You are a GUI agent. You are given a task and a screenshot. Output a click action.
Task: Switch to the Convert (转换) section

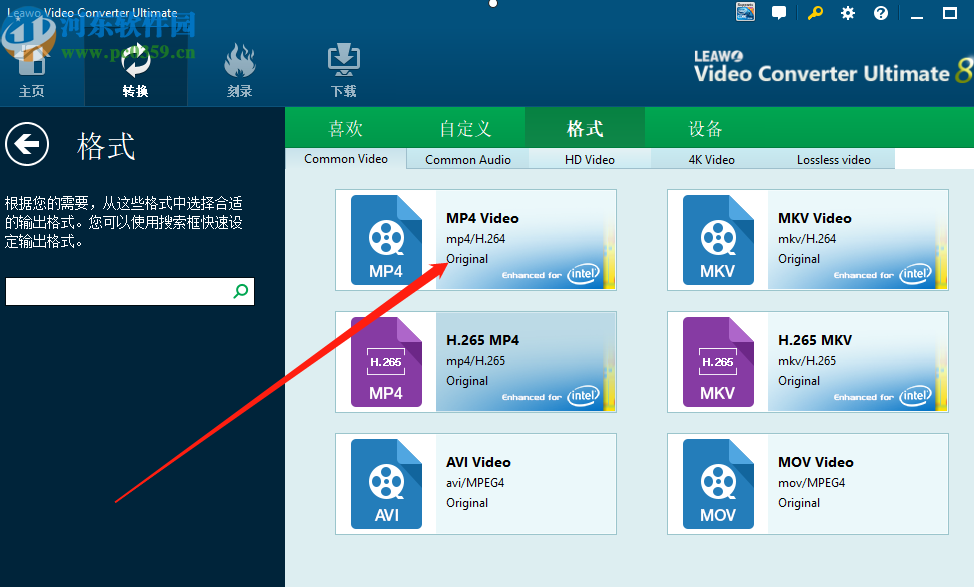pos(135,70)
